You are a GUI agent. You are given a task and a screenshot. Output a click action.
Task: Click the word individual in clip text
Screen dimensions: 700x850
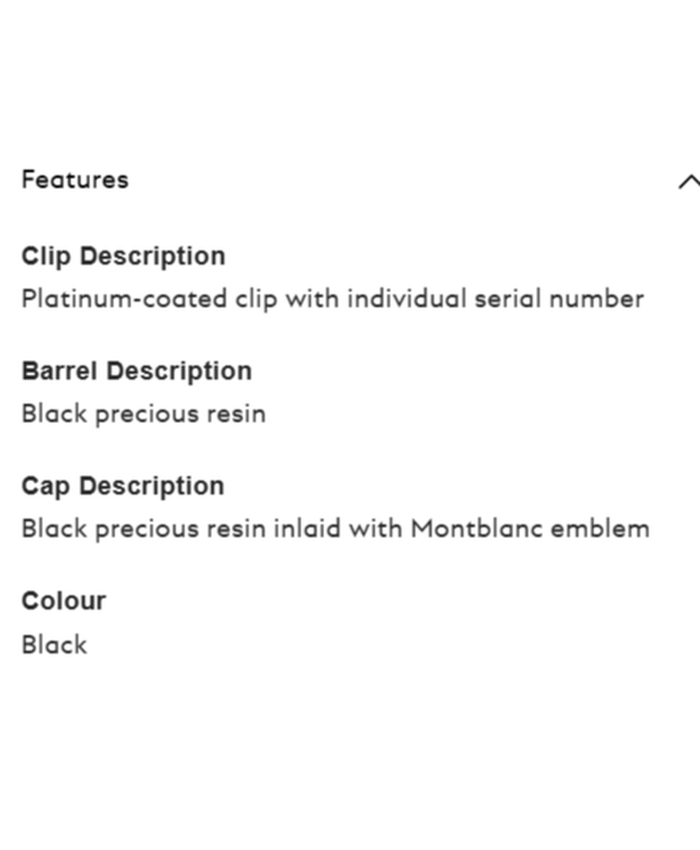pos(406,299)
